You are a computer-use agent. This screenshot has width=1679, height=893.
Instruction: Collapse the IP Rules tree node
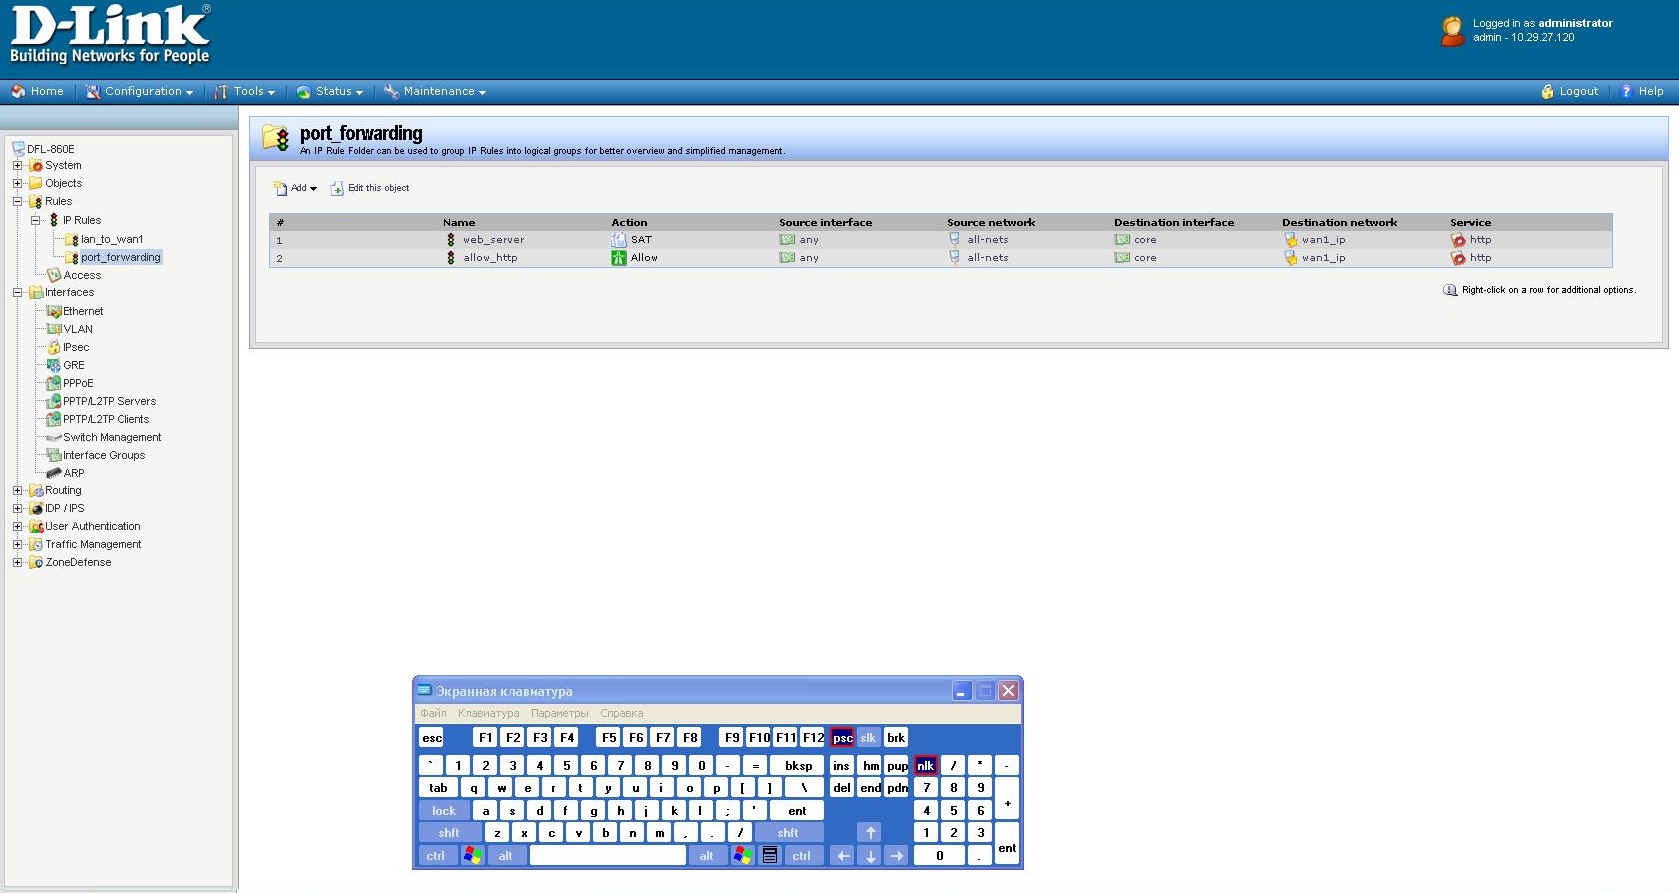coord(35,220)
